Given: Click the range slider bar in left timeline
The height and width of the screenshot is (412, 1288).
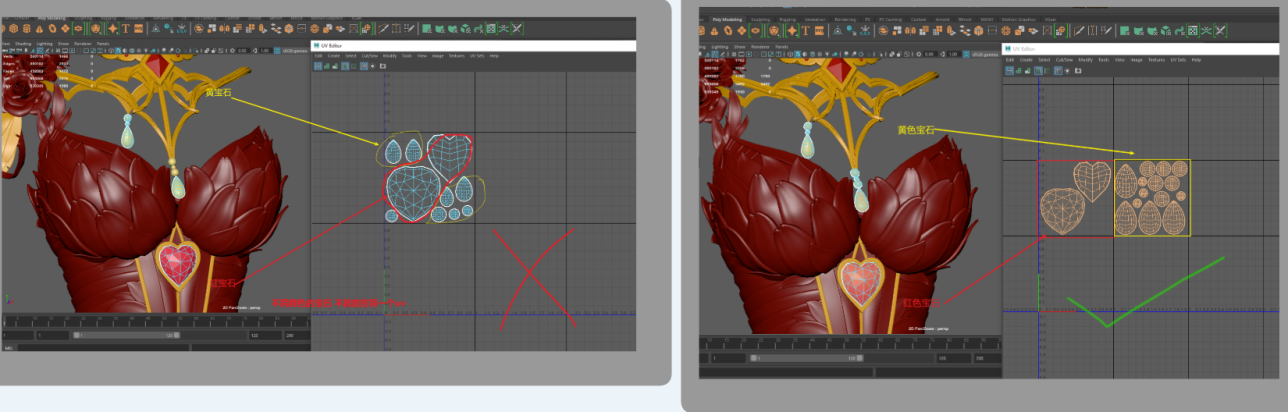Looking at the screenshot, I should point(125,335).
